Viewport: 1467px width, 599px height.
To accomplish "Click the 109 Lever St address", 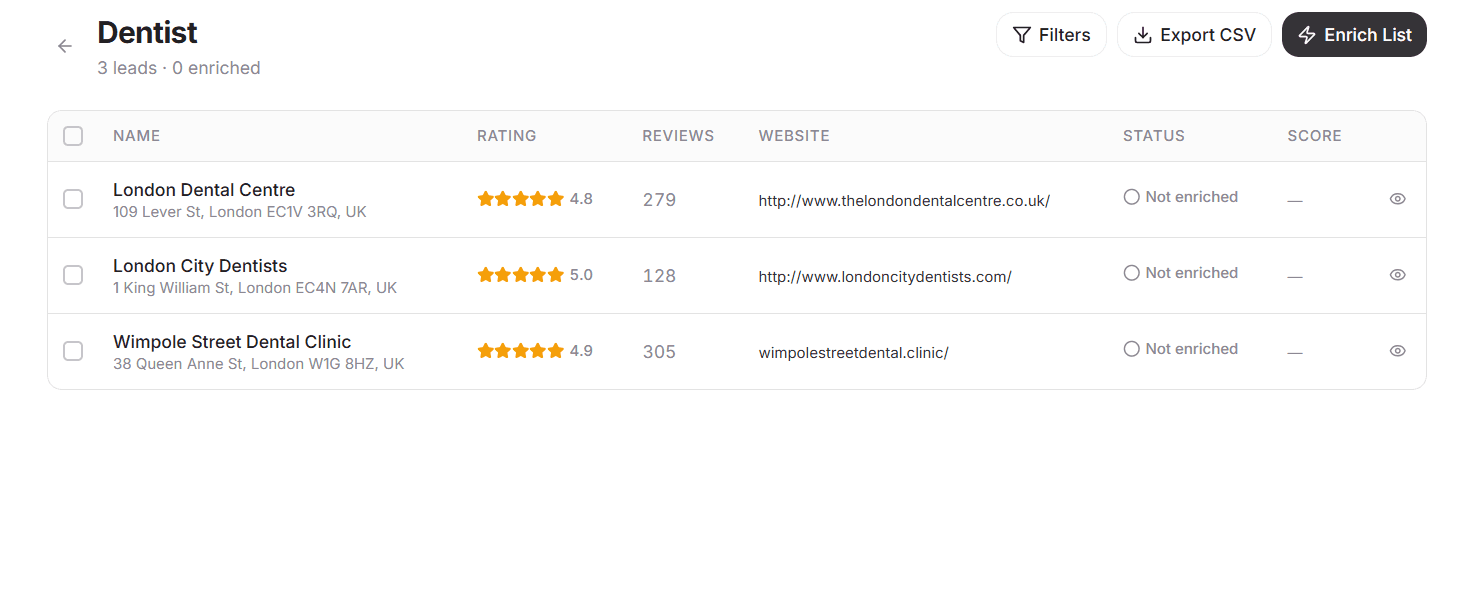I will [x=240, y=212].
